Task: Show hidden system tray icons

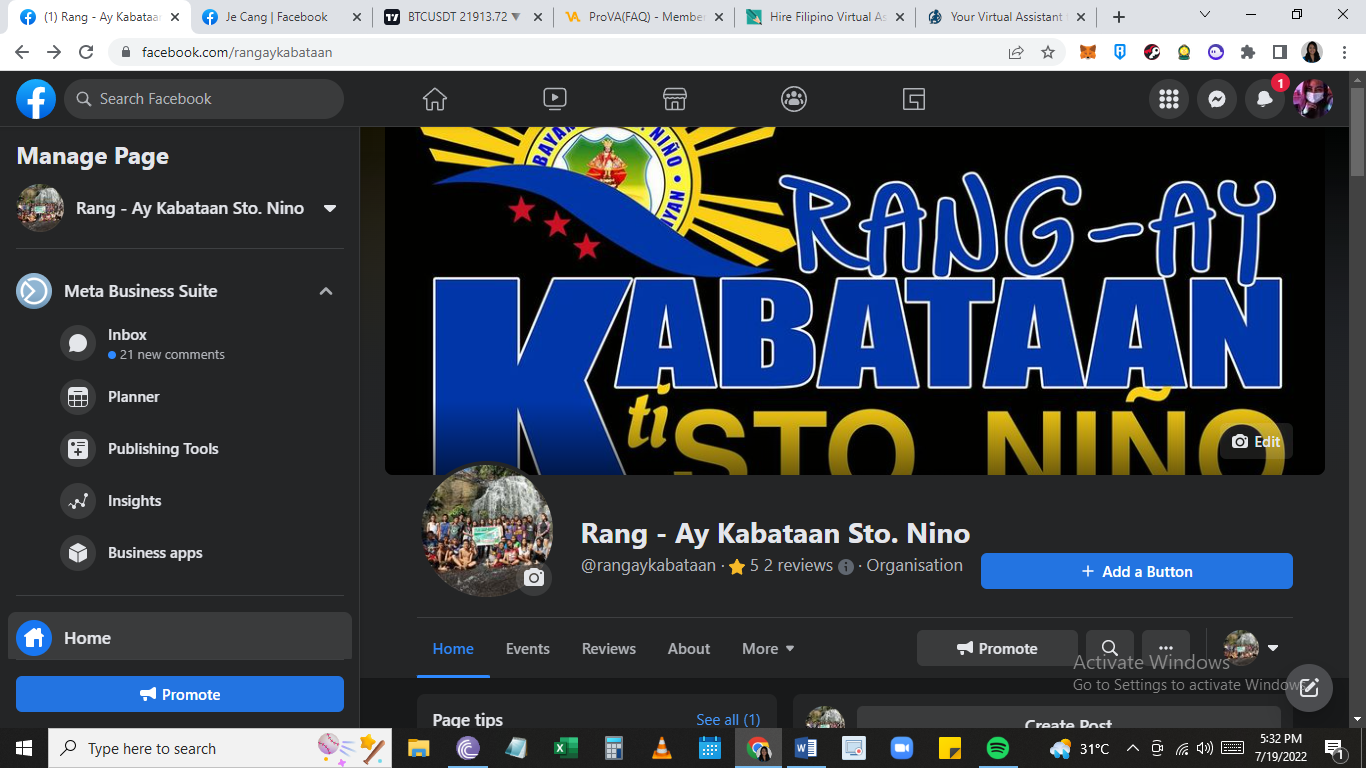Action: coord(1133,748)
